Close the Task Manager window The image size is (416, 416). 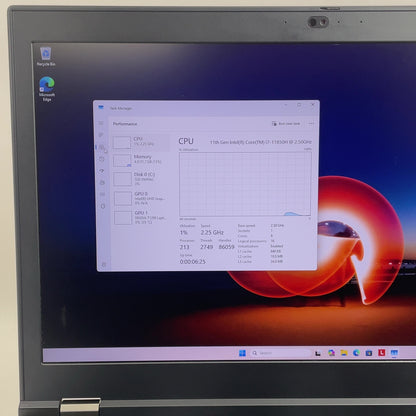(x=313, y=105)
